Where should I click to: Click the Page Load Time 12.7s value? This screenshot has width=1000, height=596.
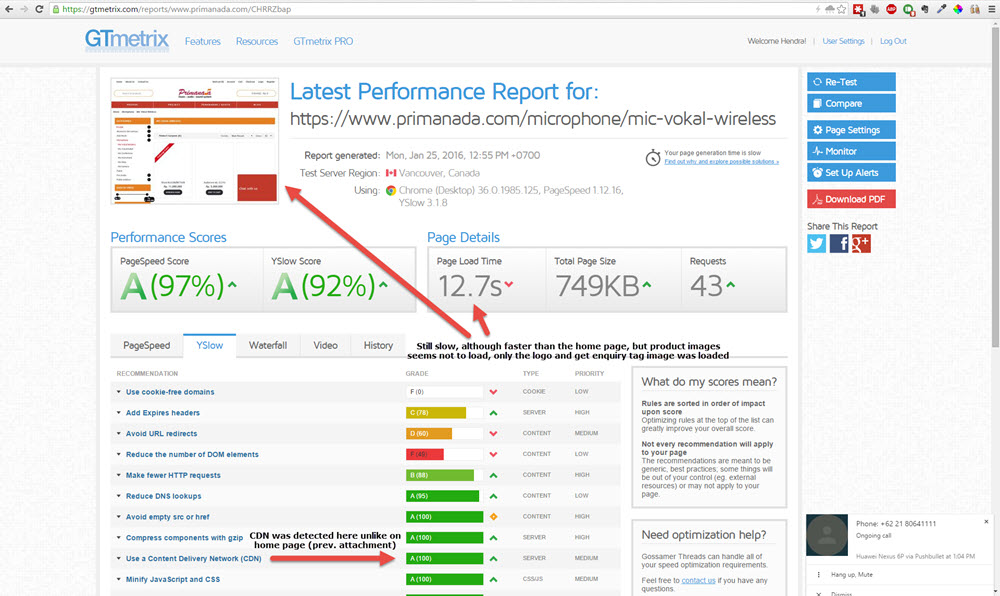tap(470, 286)
